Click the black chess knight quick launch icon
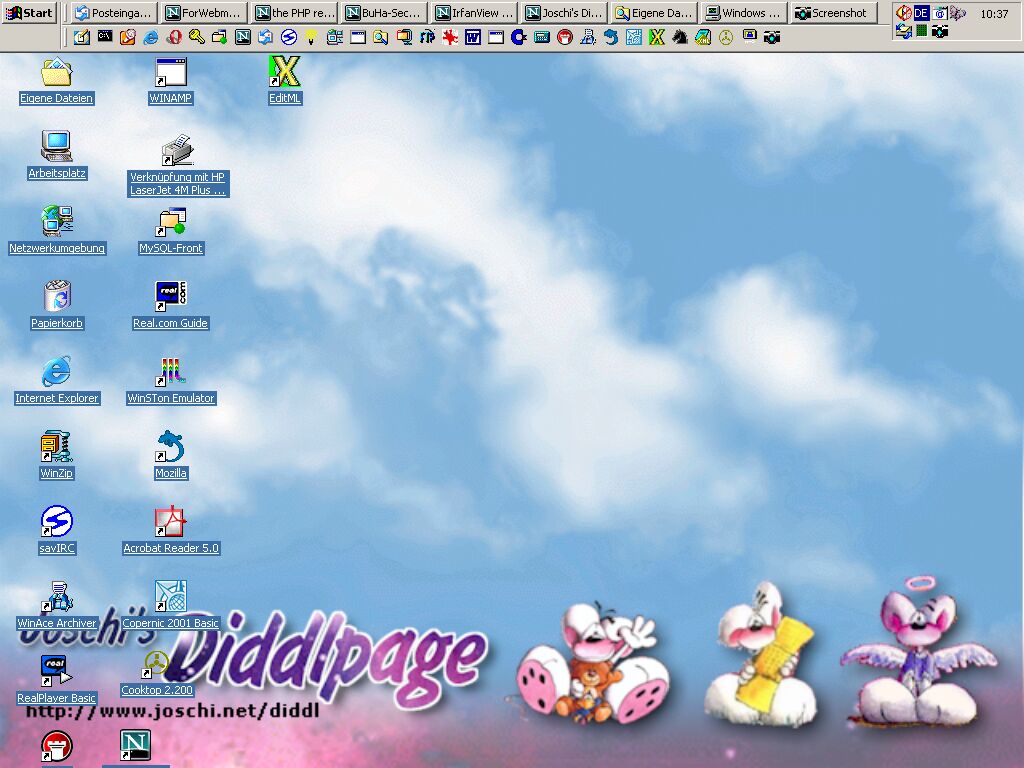Image resolution: width=1024 pixels, height=768 pixels. (680, 37)
